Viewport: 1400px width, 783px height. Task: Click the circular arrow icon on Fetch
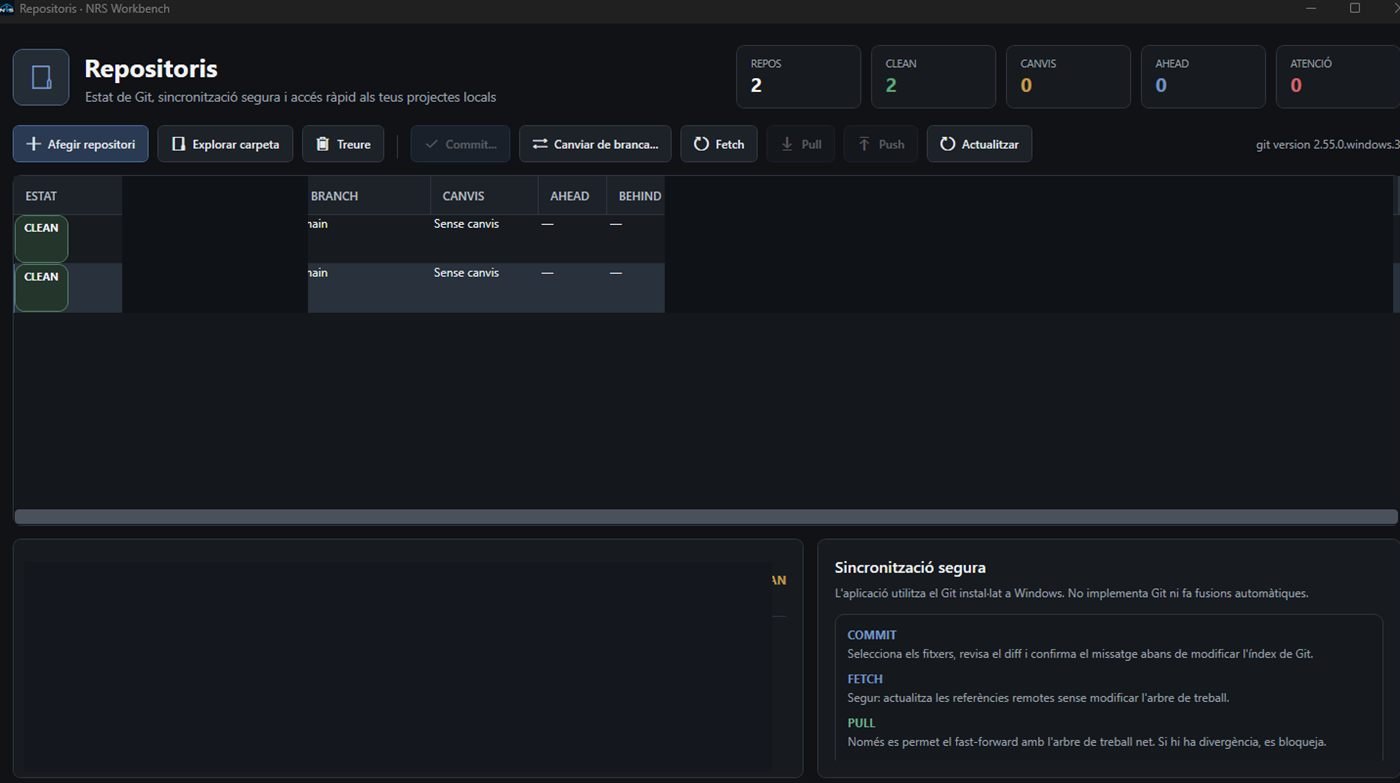(x=701, y=144)
